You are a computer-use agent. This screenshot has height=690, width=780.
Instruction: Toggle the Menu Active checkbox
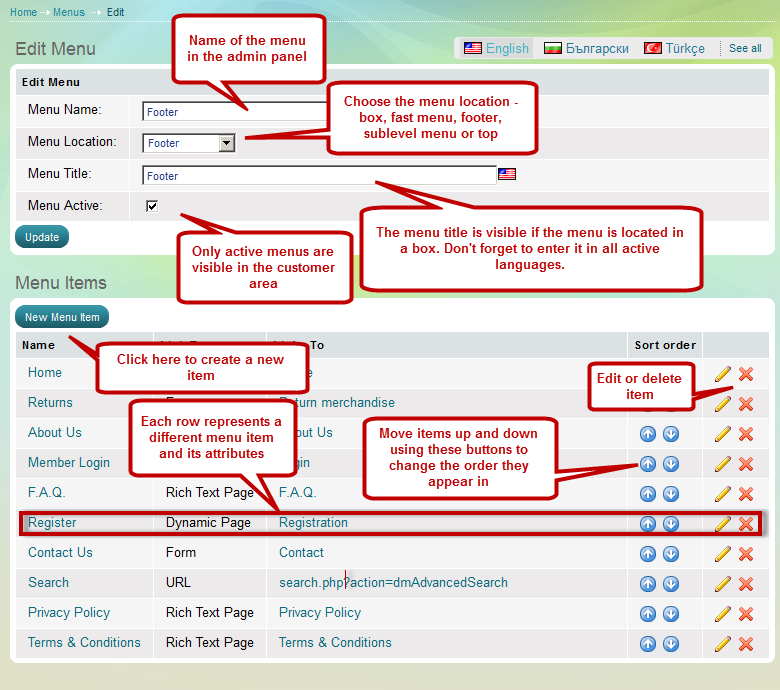pyautogui.click(x=152, y=206)
